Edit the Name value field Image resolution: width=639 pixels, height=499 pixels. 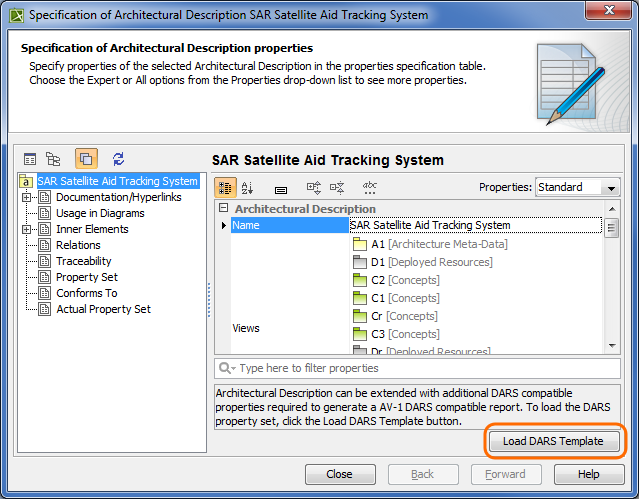click(x=476, y=225)
